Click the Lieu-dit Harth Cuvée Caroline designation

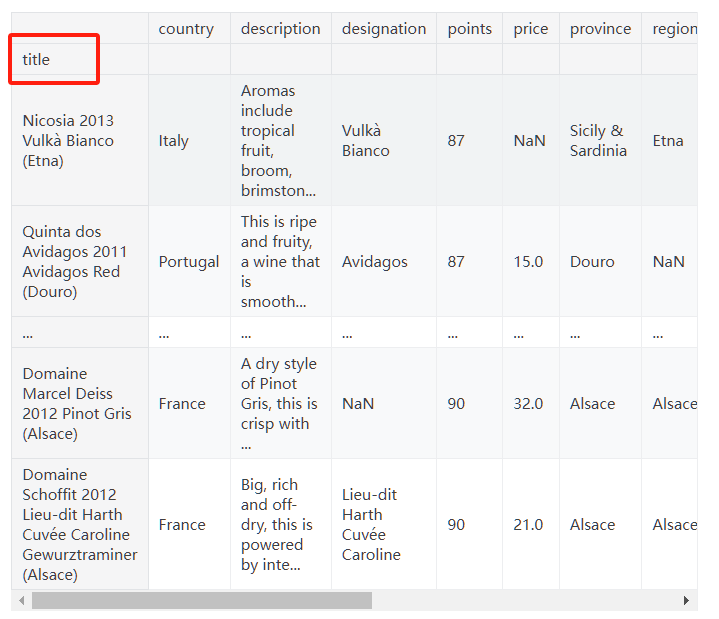(x=371, y=524)
